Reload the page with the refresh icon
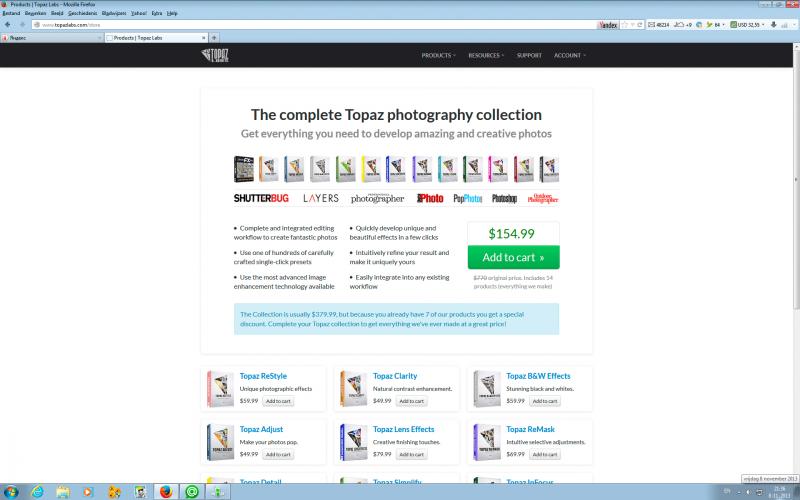 (x=640, y=24)
